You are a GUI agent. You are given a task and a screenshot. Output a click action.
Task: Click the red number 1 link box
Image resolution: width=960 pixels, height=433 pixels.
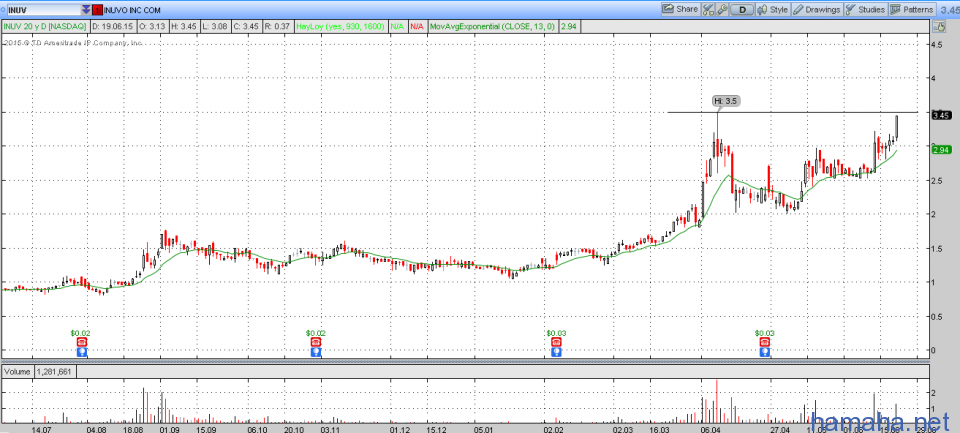[x=98, y=10]
